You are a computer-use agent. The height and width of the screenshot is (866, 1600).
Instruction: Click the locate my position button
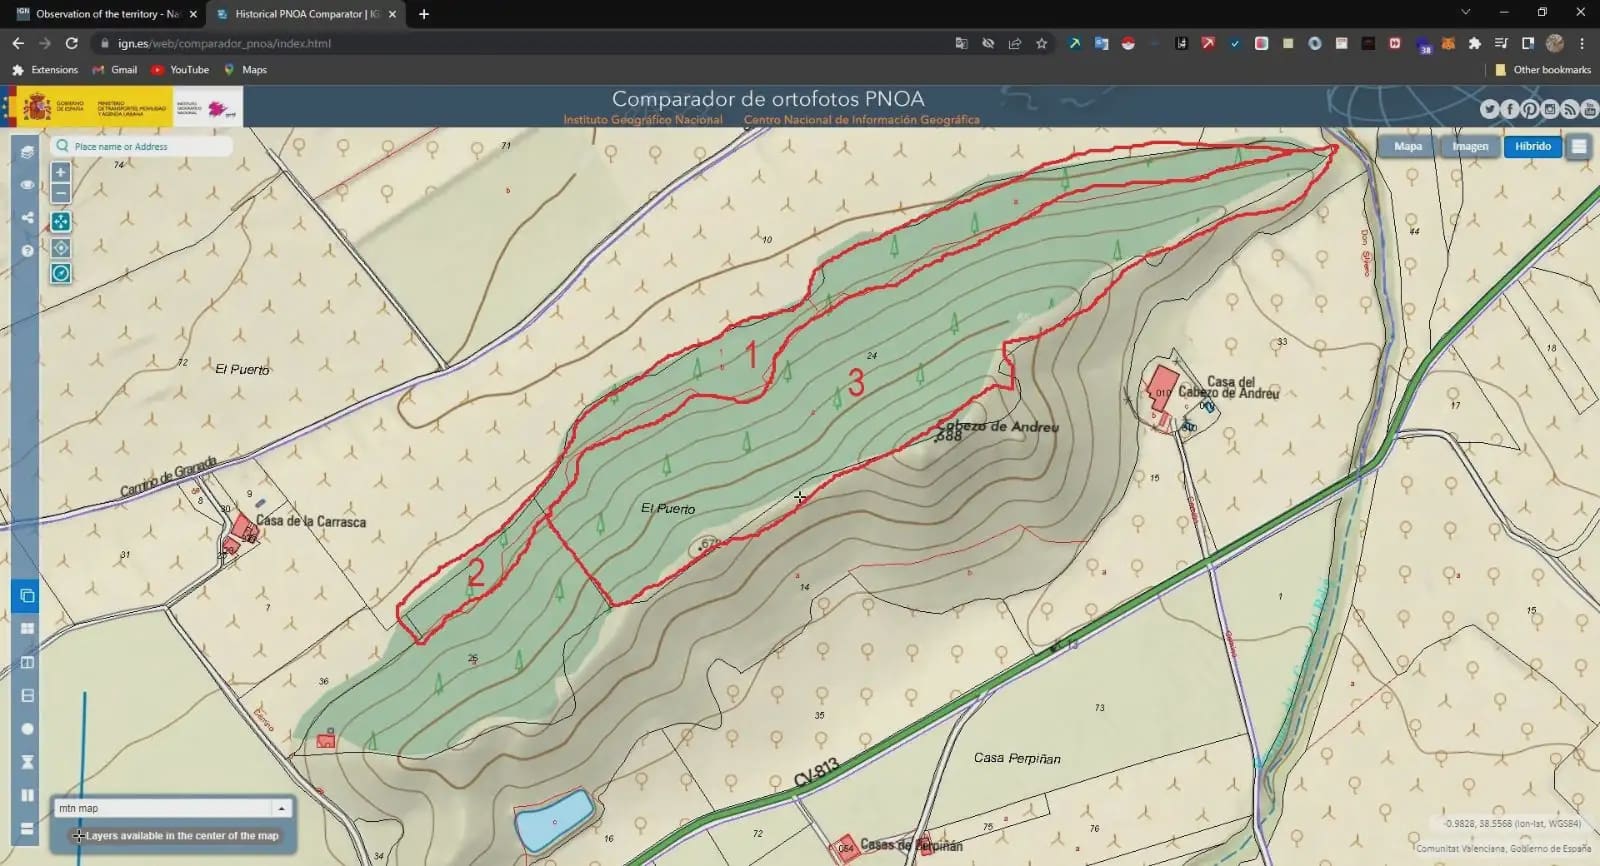point(61,248)
